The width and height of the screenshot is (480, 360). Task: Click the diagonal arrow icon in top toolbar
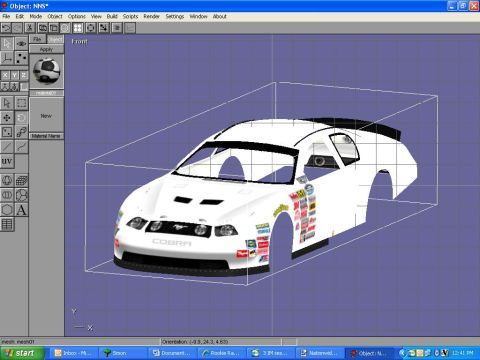pyautogui.click(x=104, y=28)
